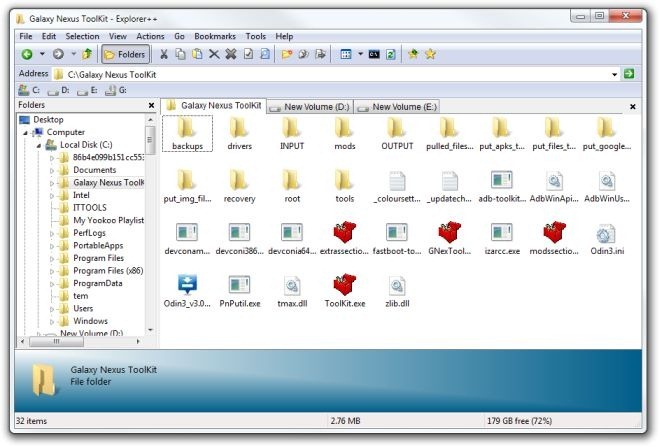
Task: Go up one folder level
Action: pos(87,54)
